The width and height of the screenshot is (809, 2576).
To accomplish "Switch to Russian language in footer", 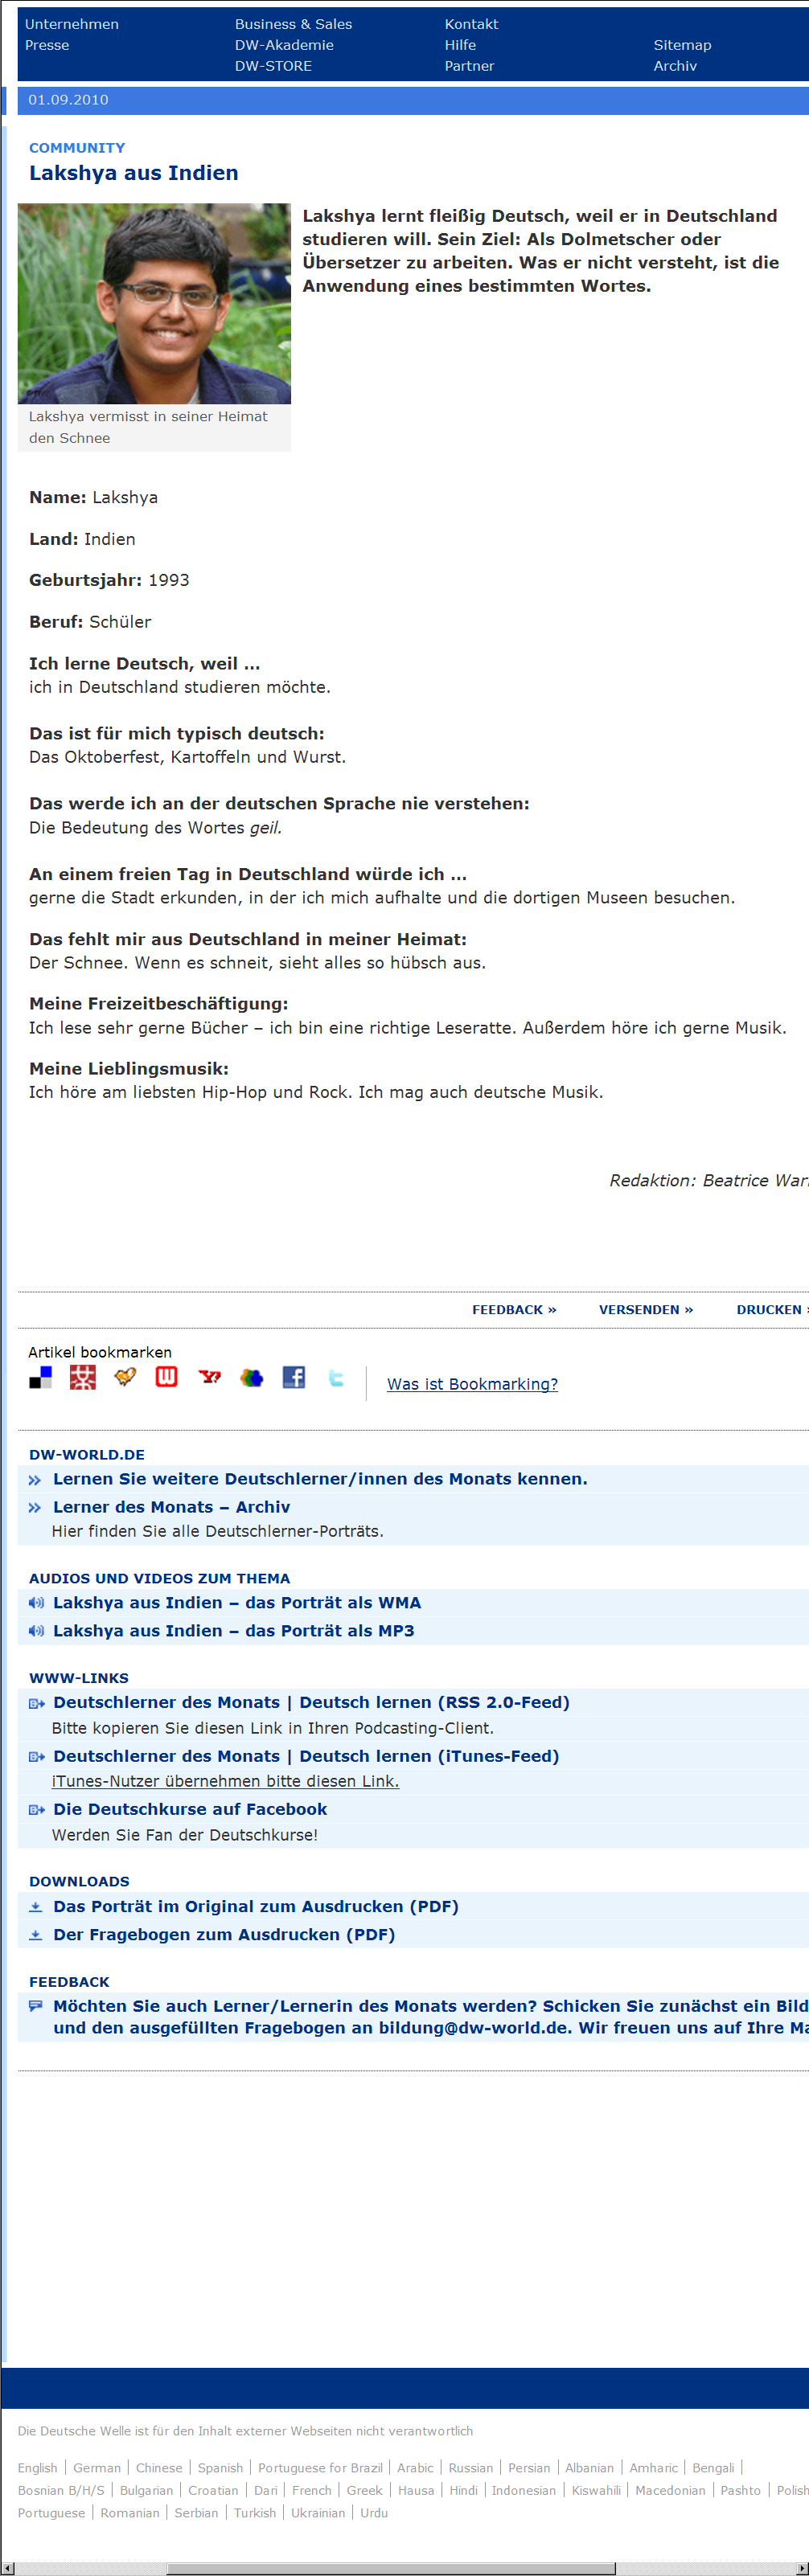I will 471,2468.
